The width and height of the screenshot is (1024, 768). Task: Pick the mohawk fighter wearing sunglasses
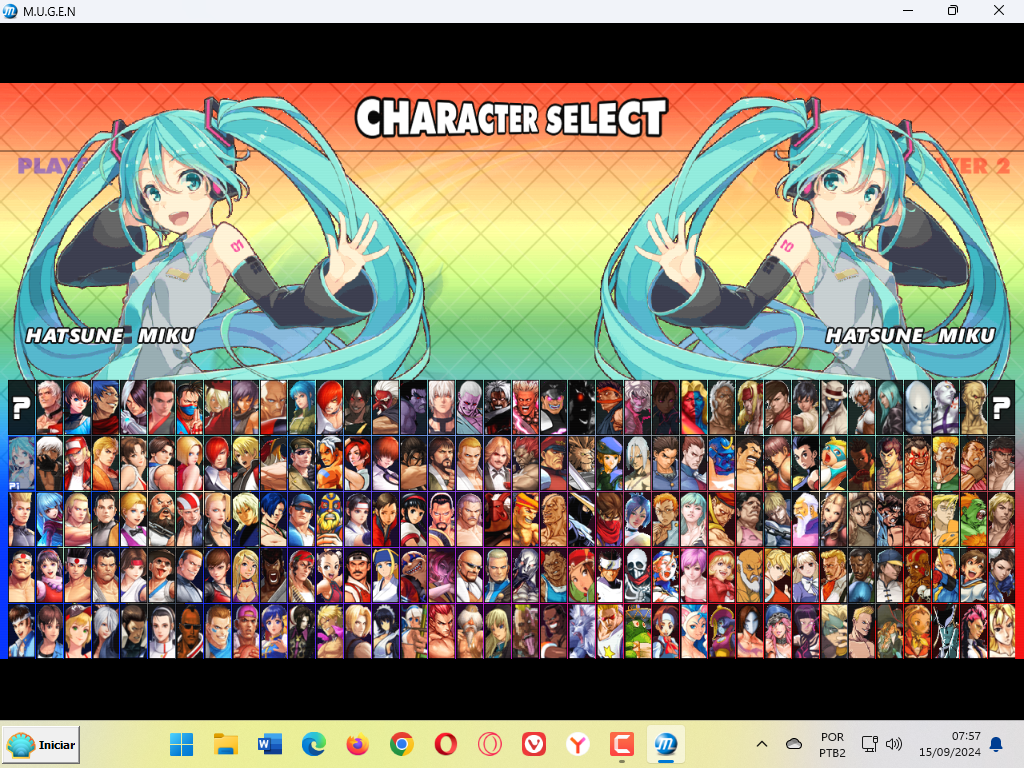coord(189,632)
